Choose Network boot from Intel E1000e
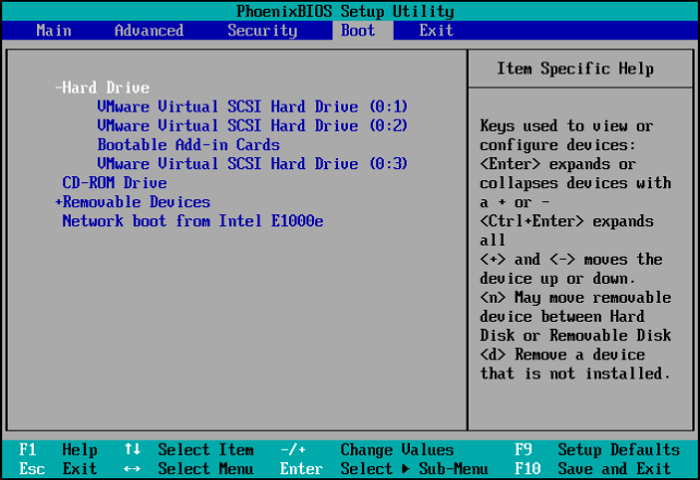This screenshot has width=700, height=480. click(192, 221)
